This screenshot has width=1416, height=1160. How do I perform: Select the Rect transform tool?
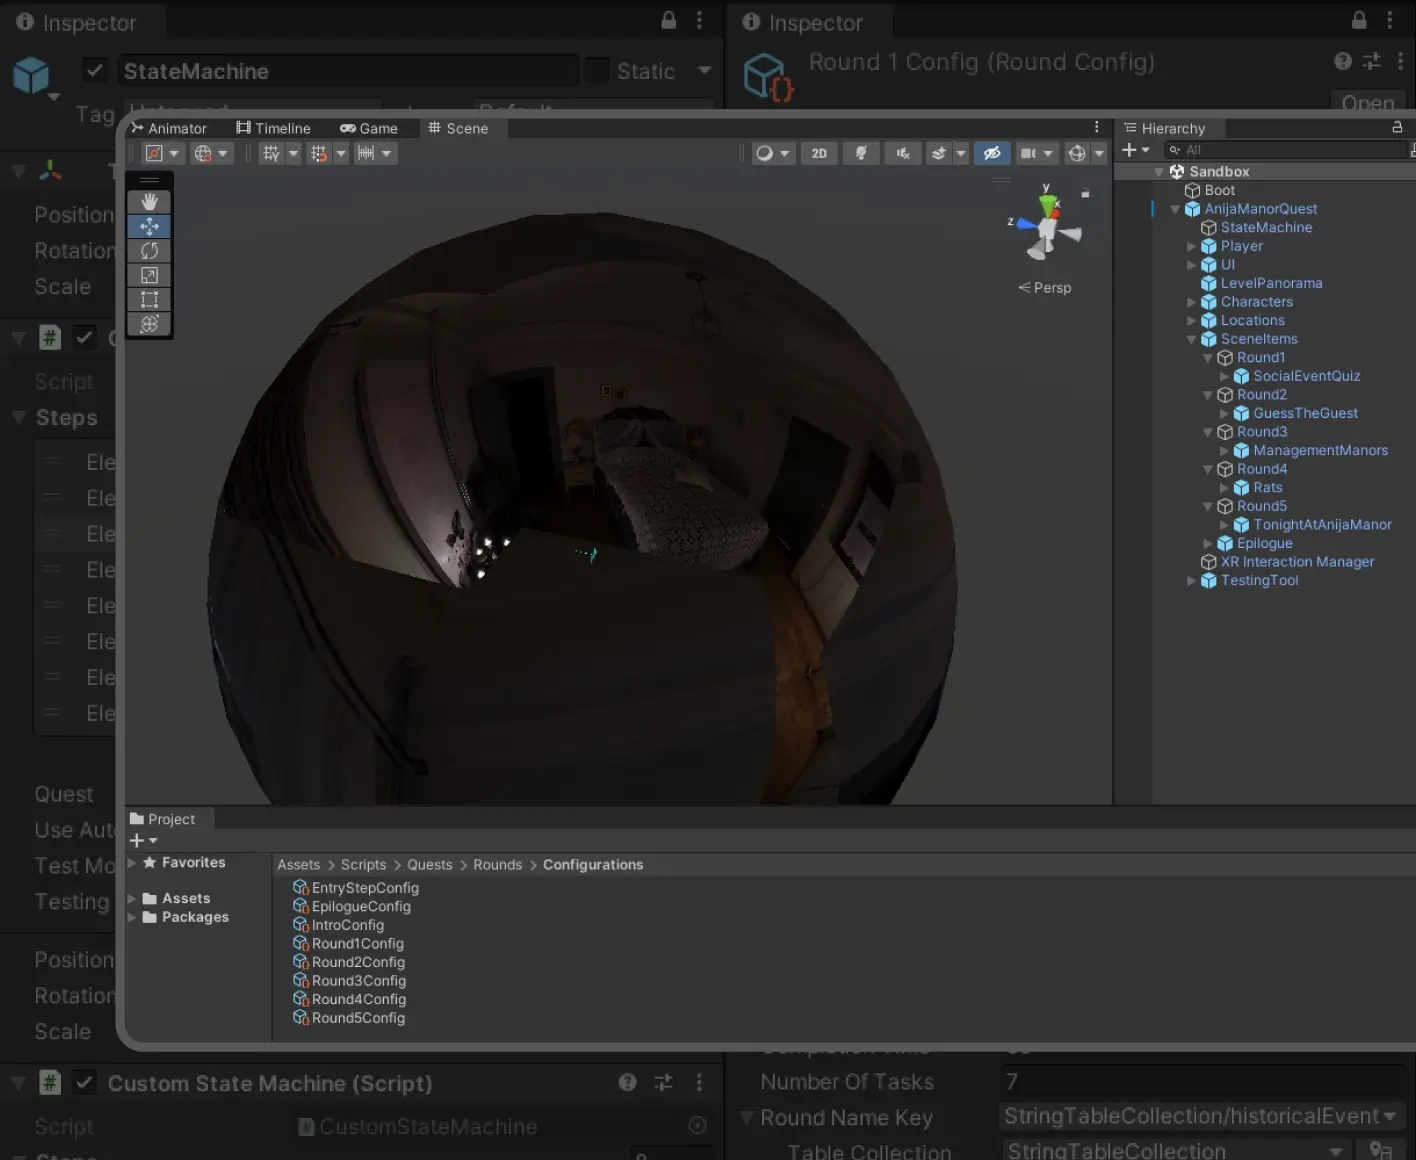click(x=149, y=300)
